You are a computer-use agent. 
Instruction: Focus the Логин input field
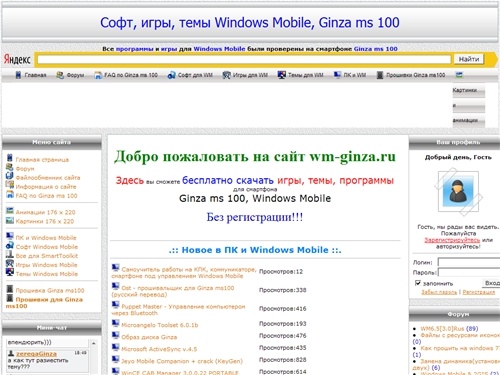point(469,262)
